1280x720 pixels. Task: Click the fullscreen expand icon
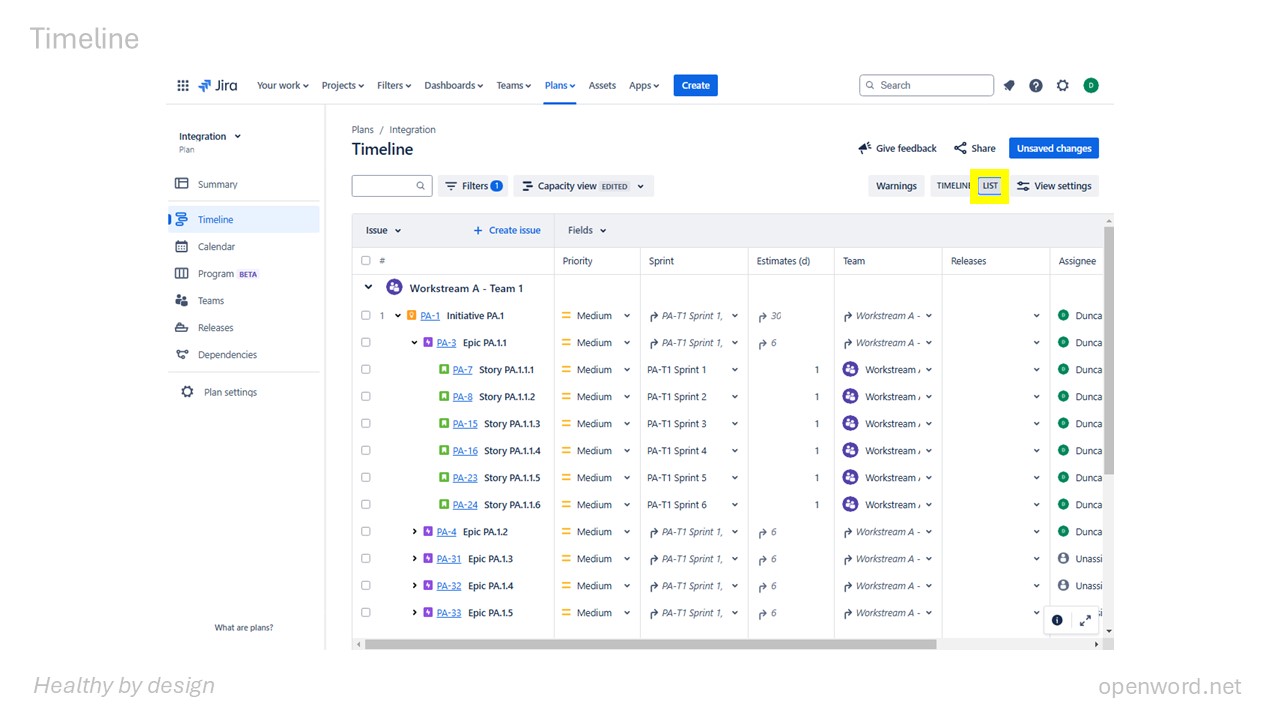[1085, 620]
